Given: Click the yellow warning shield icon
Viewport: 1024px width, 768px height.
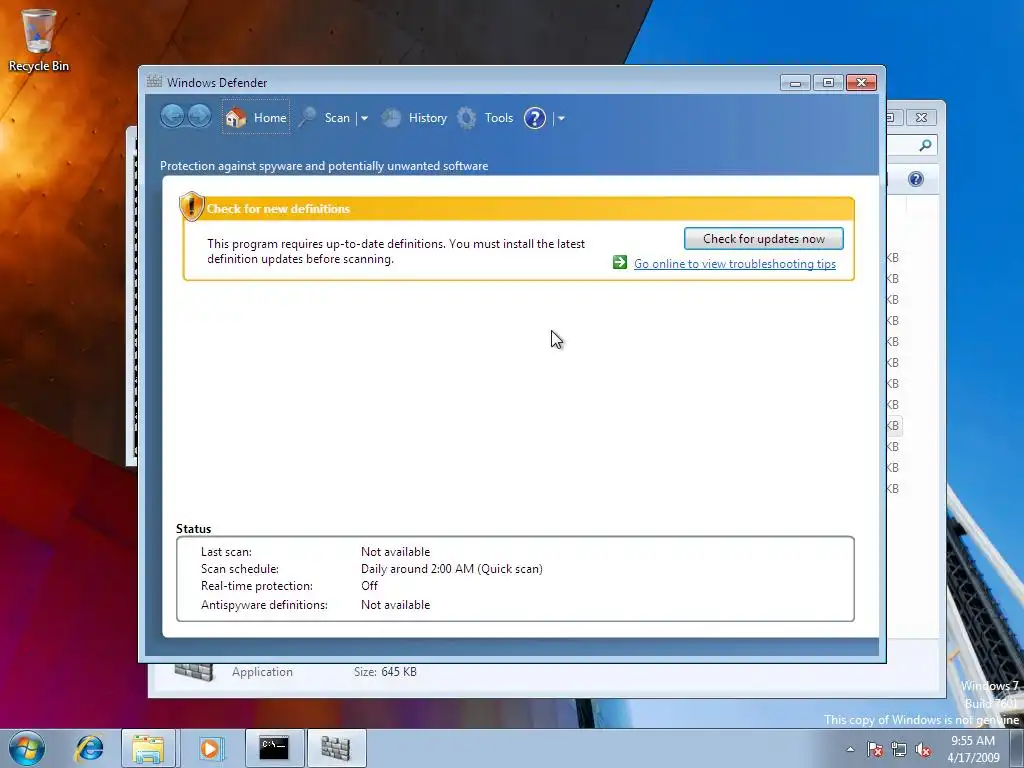Looking at the screenshot, I should (x=191, y=206).
